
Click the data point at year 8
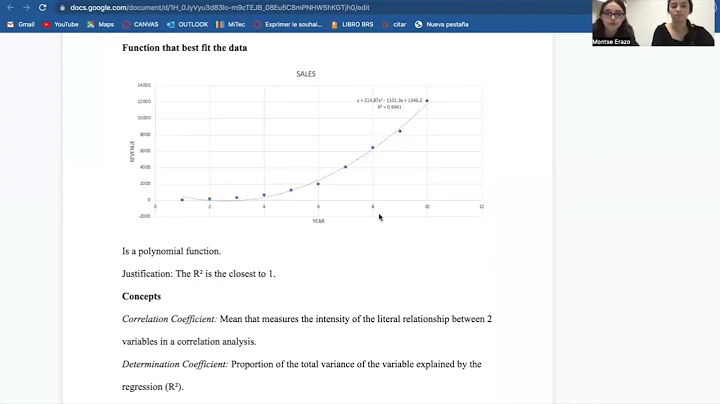click(372, 148)
